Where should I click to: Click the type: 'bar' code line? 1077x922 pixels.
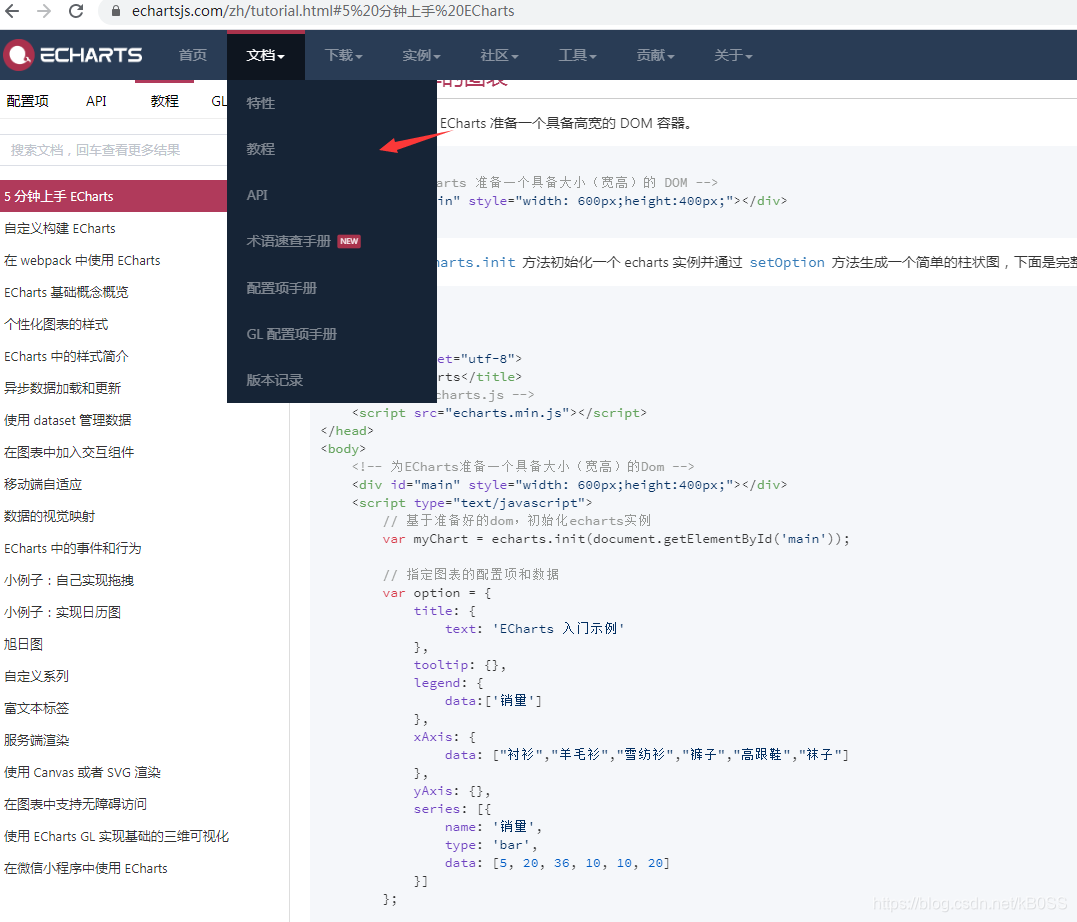(x=491, y=845)
